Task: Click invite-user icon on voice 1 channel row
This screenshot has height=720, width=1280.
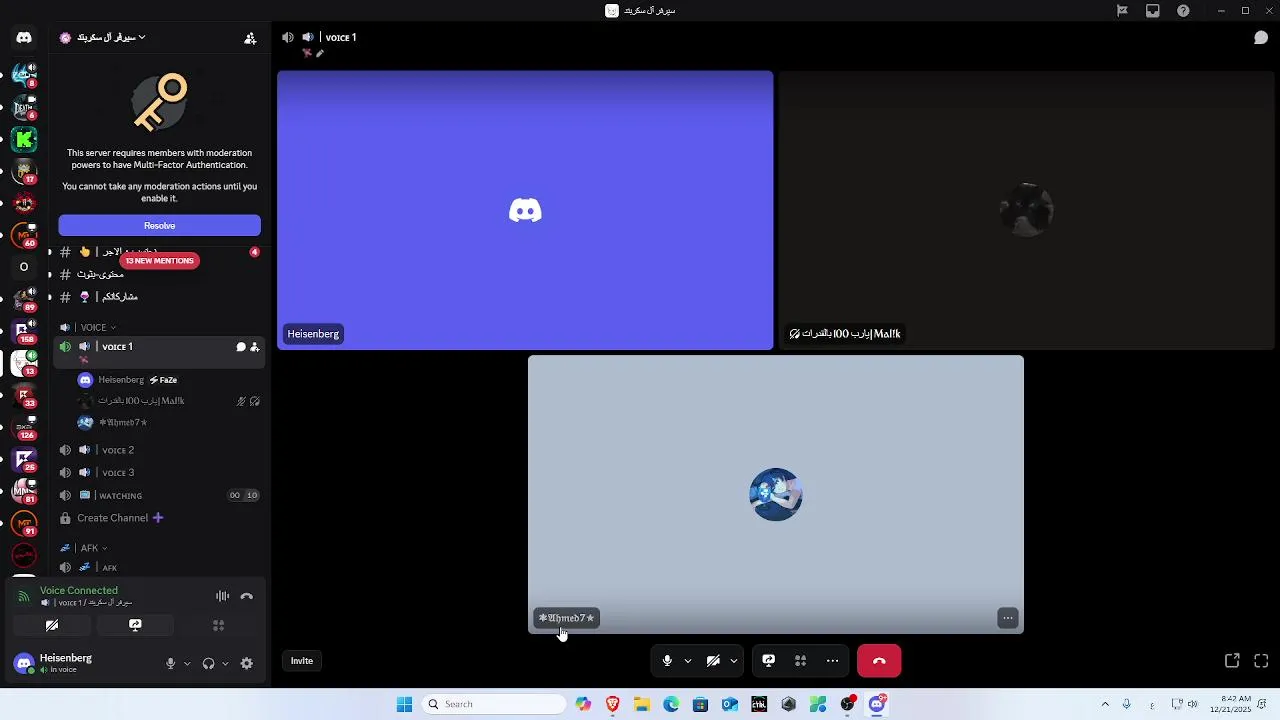Action: (x=254, y=347)
